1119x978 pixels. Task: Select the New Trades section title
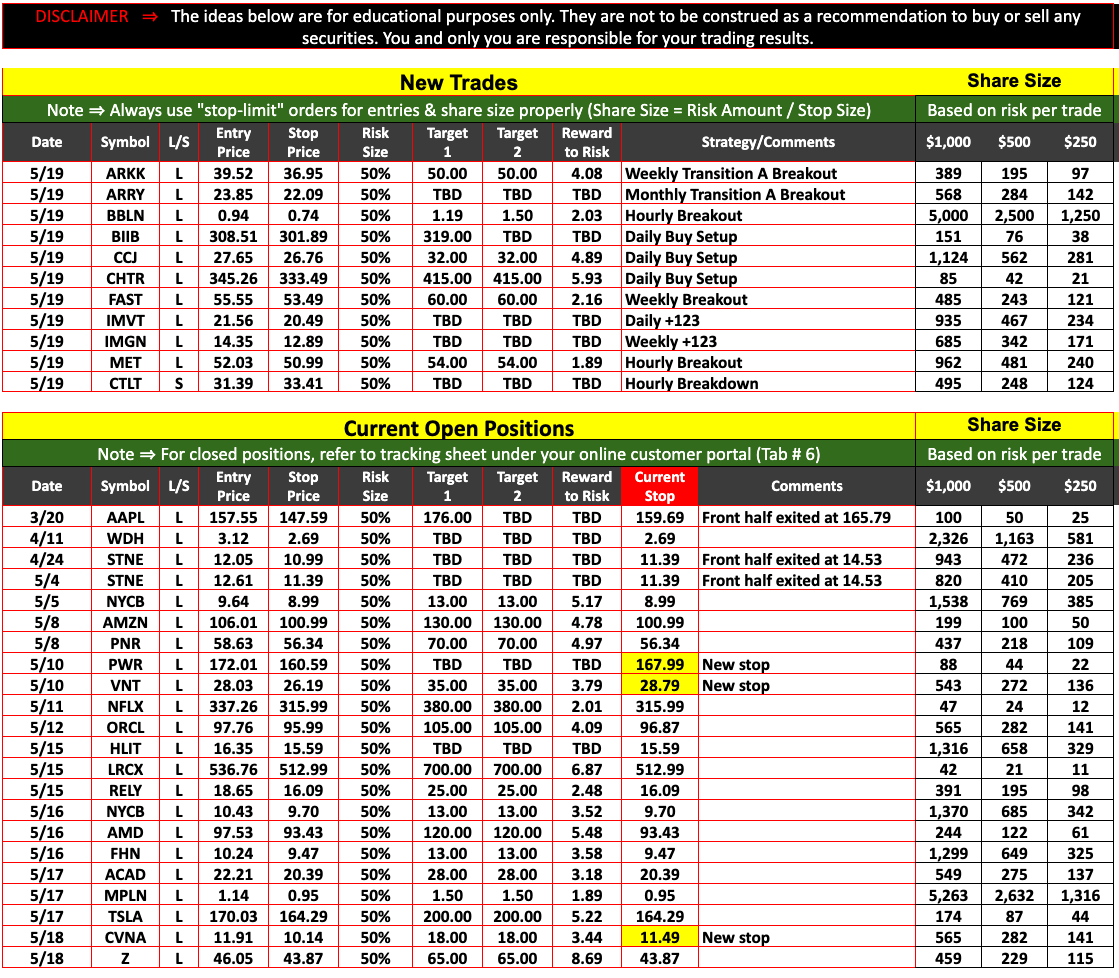click(x=457, y=82)
